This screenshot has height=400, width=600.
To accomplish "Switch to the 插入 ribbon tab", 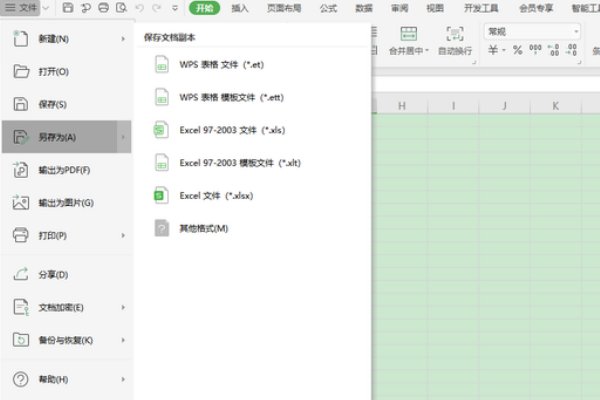I will point(240,8).
